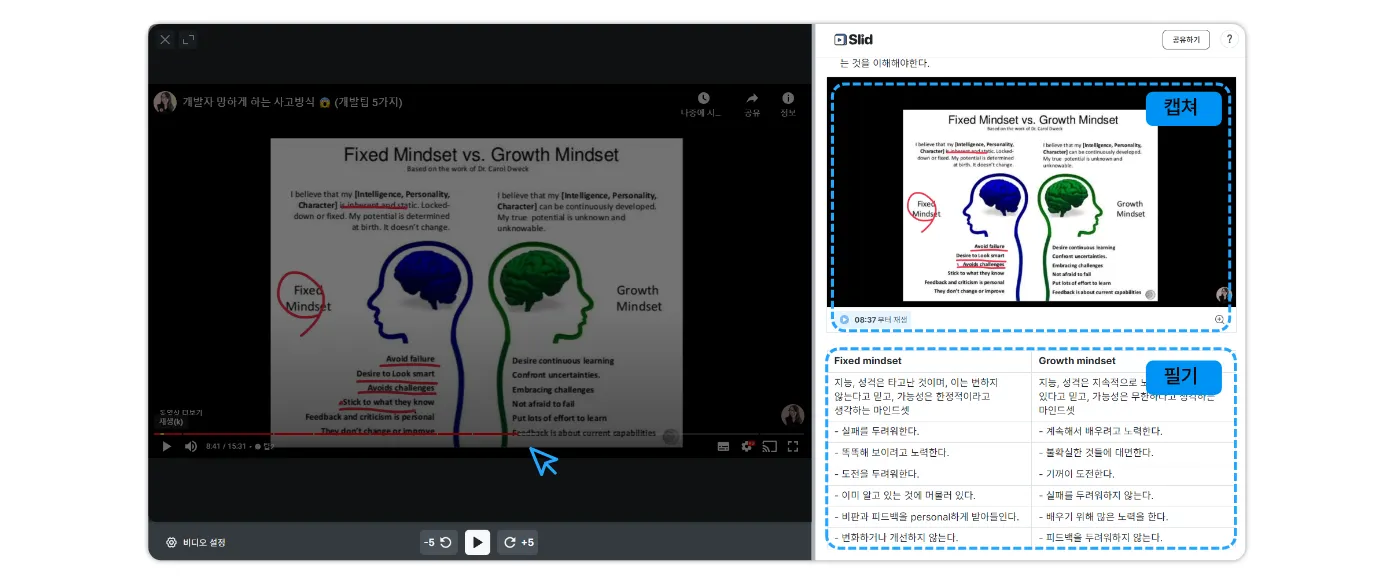Select the cell '- 똑똑해 보이려고 노력한다.'
1400x585 pixels.
coord(930,452)
